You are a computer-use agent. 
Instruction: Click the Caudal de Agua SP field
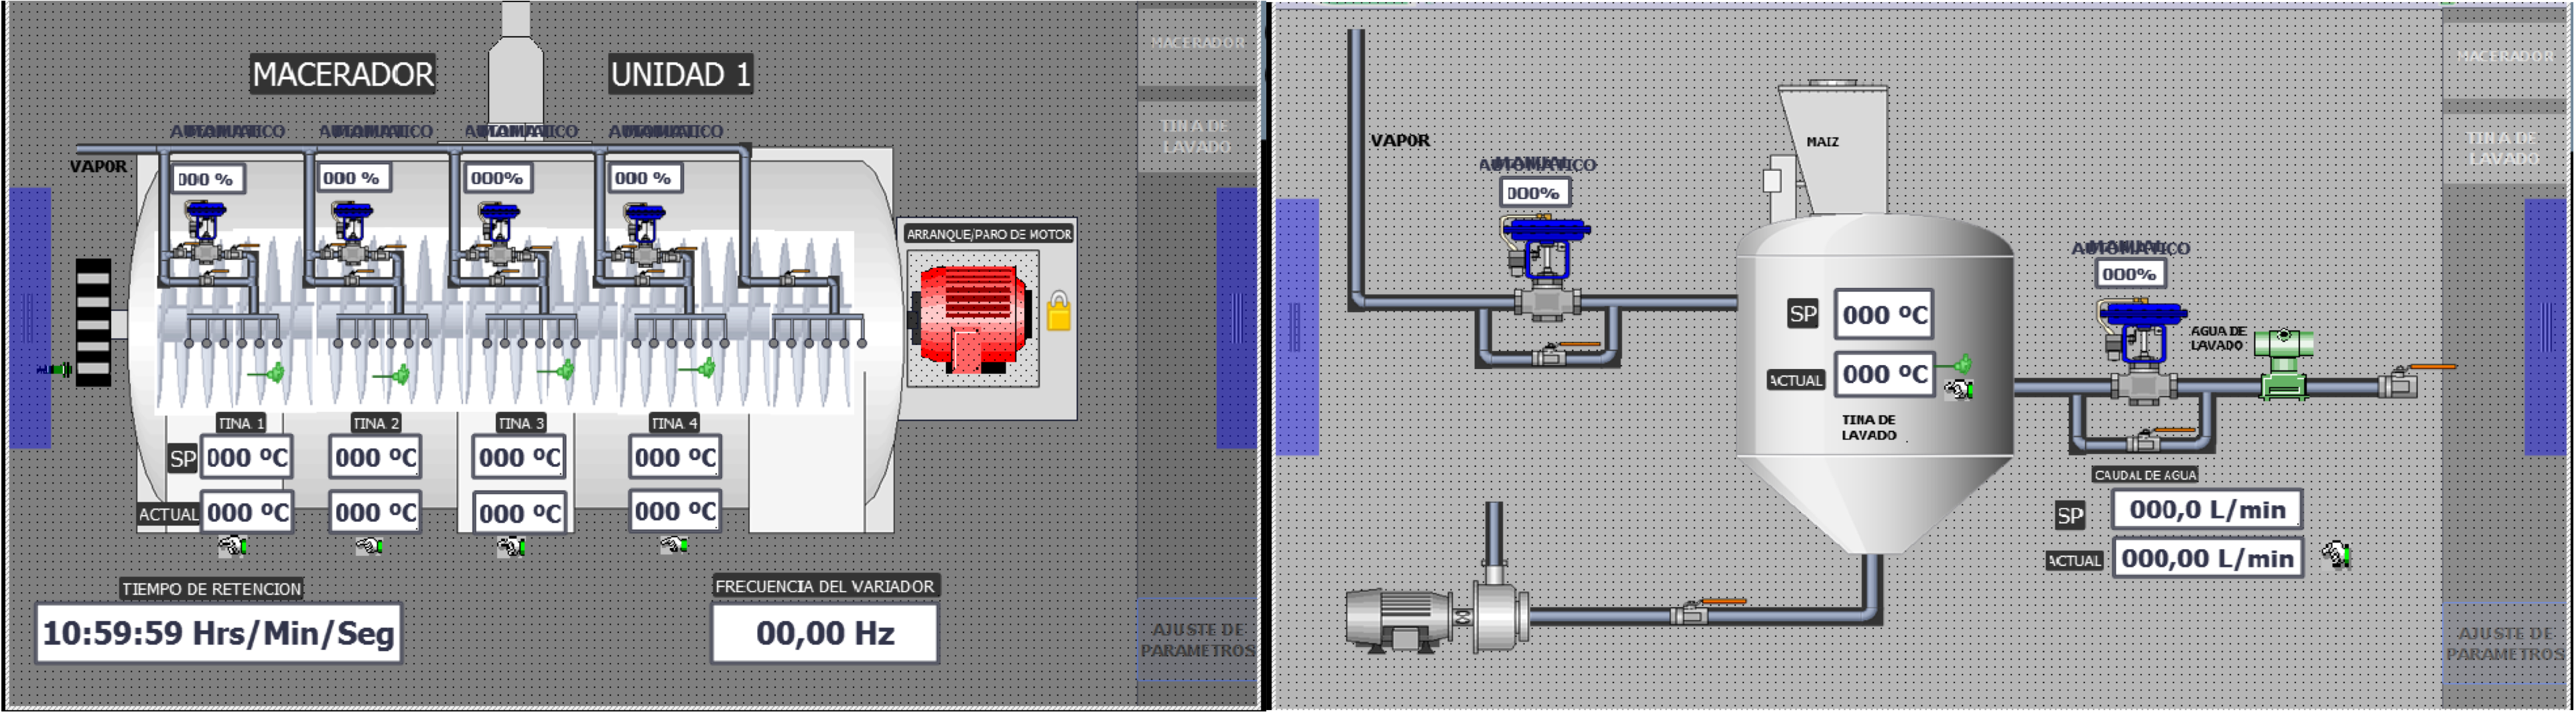point(2206,510)
